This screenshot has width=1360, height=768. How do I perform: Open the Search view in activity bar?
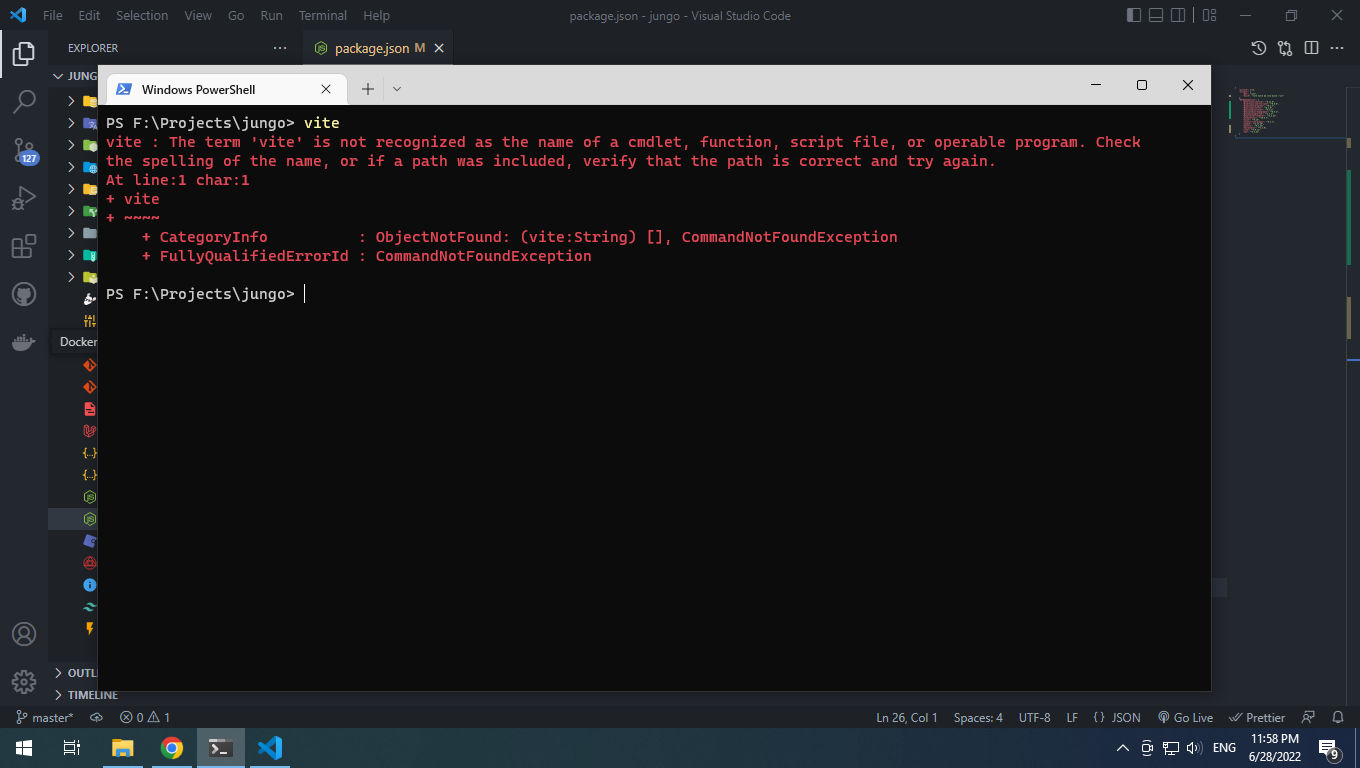[x=24, y=102]
